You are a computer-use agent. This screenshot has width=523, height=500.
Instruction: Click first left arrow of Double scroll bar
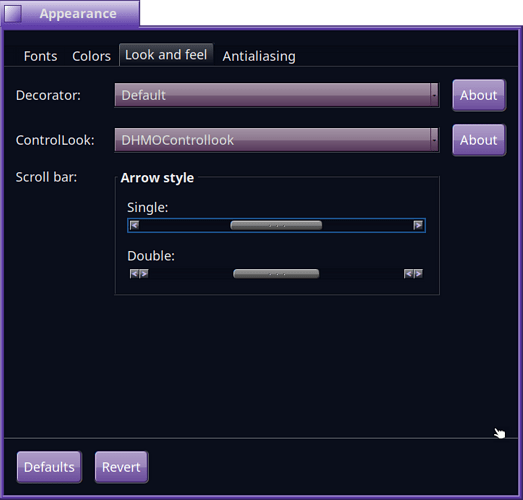(134, 274)
